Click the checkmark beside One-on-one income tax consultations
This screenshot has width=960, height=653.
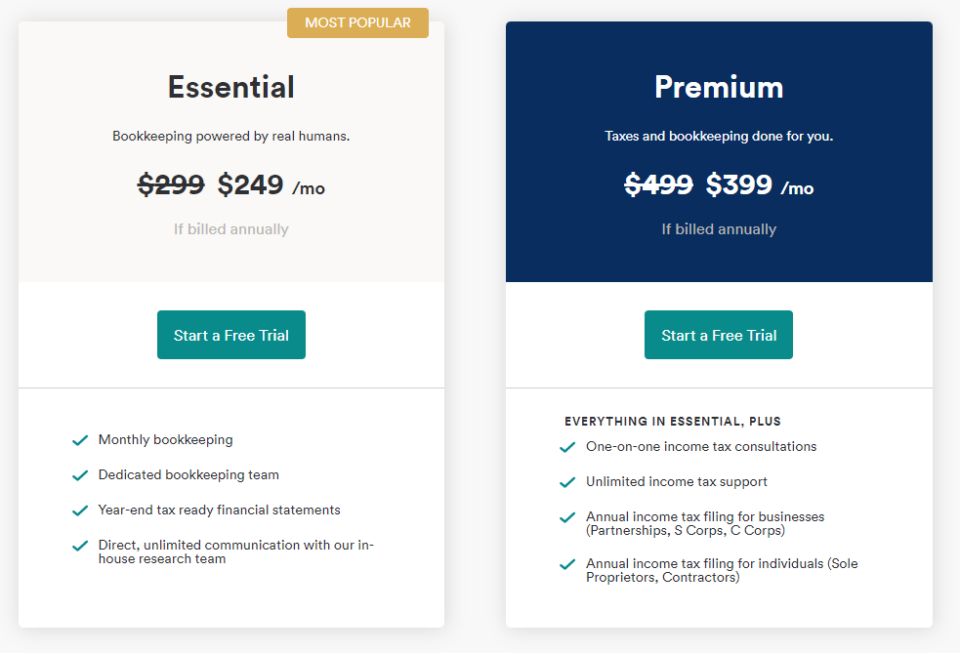tap(567, 447)
